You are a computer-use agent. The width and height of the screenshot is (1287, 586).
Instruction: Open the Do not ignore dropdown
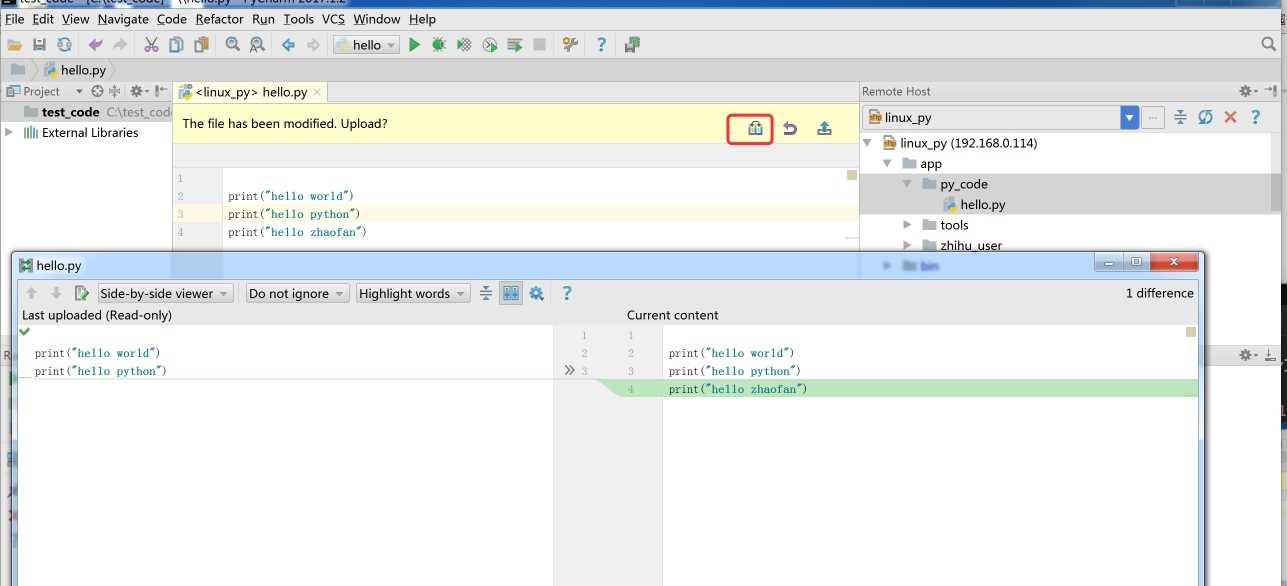298,293
